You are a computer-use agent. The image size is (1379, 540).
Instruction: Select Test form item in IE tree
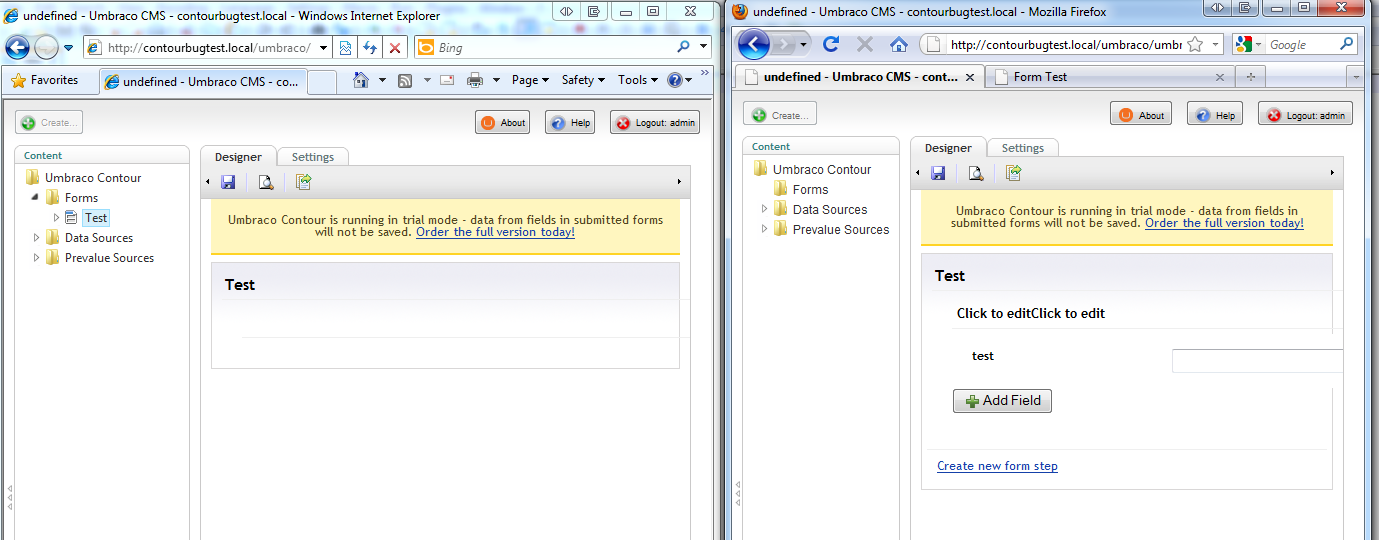click(96, 217)
